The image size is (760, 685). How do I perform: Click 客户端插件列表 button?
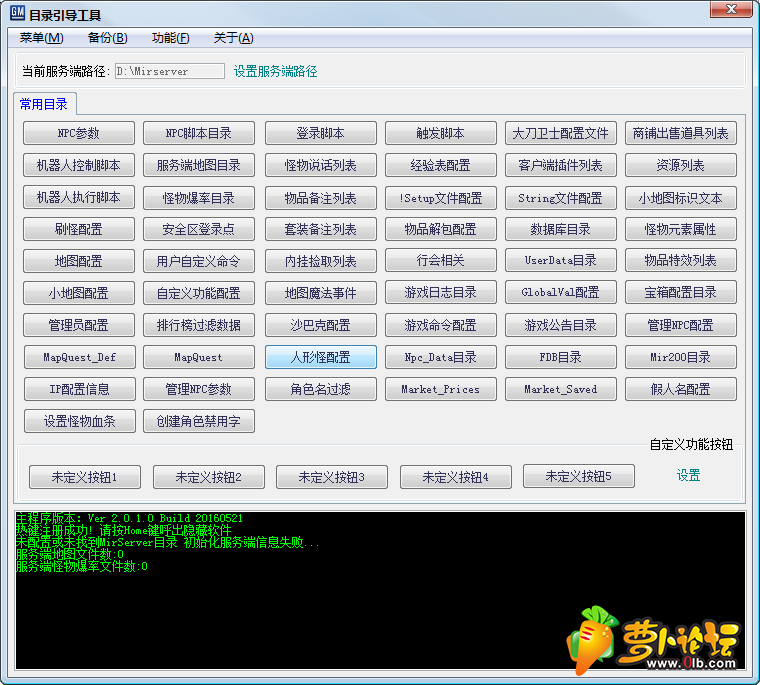click(561, 165)
